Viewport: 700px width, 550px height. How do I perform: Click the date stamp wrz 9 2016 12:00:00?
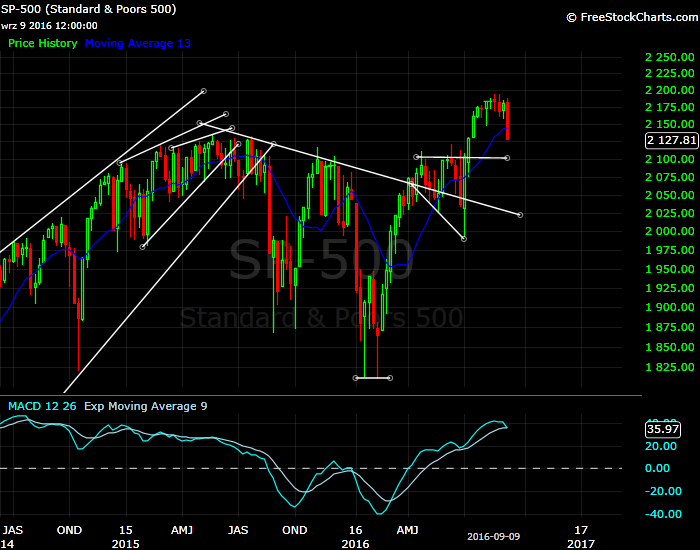tap(49, 26)
